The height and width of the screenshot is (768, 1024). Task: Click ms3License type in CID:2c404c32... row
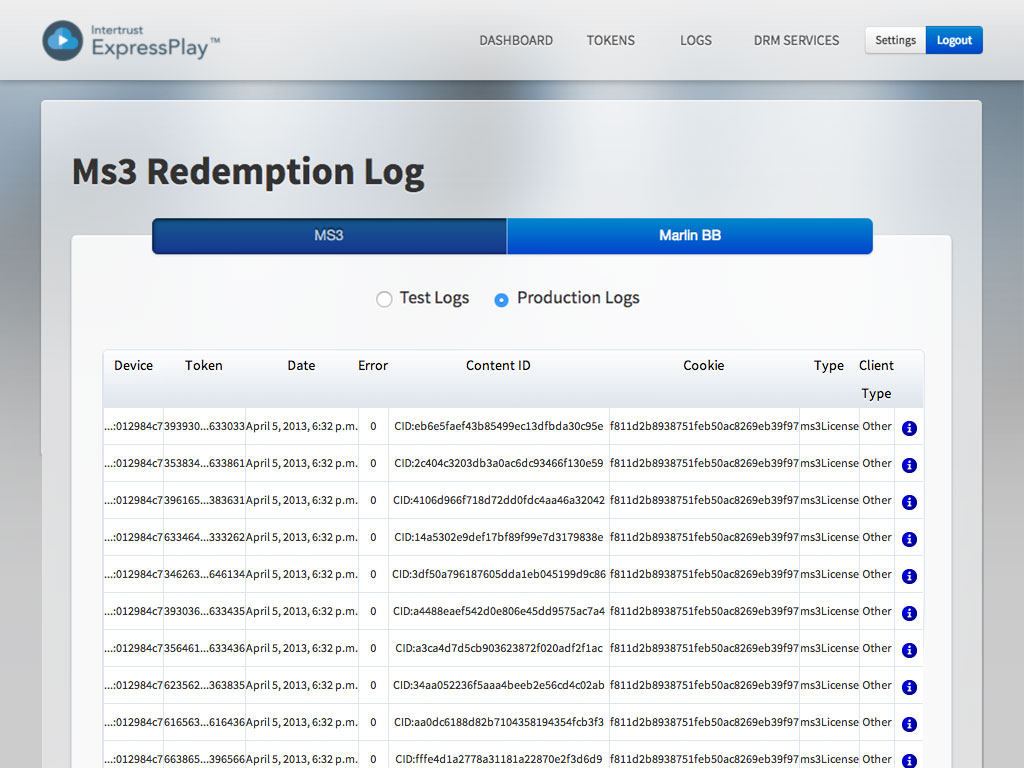pyautogui.click(x=829, y=463)
